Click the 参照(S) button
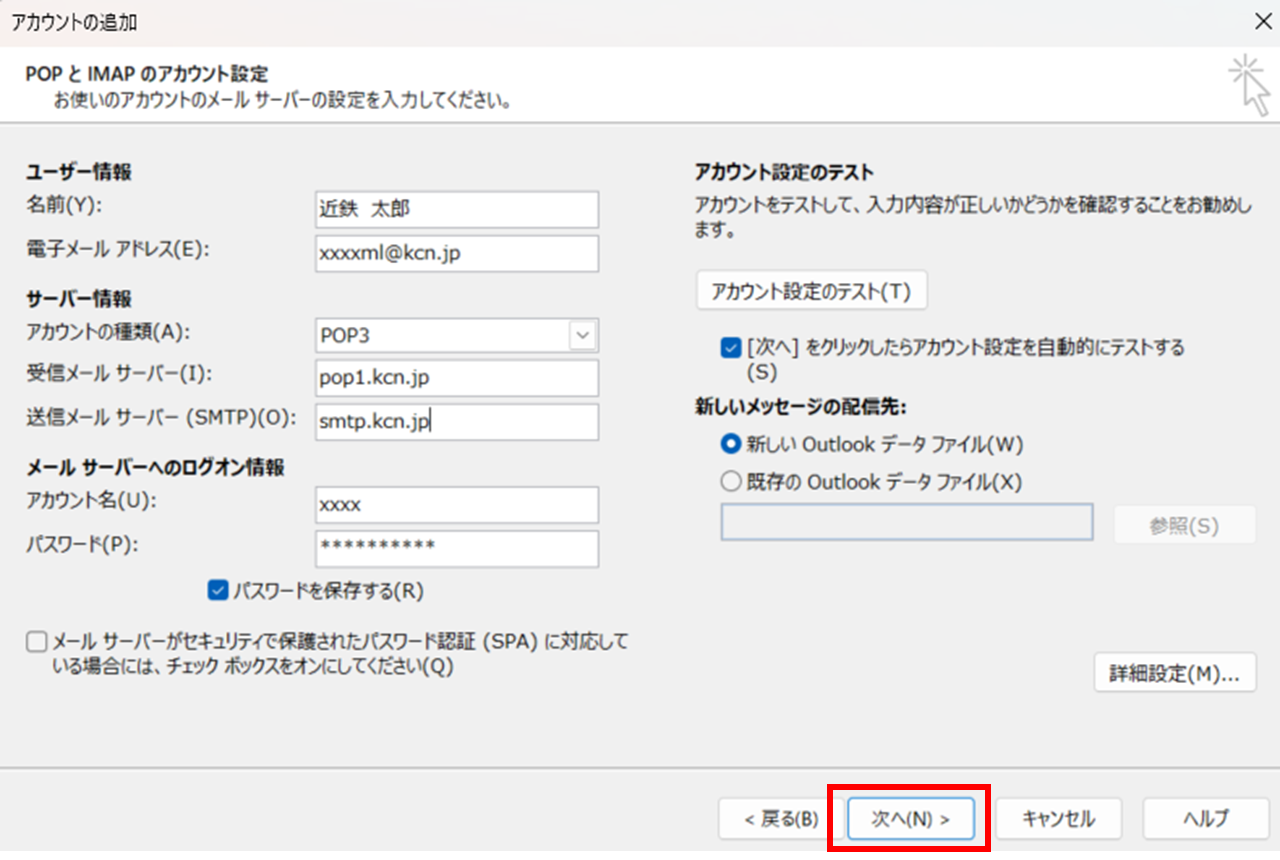The image size is (1280, 860). 1185,522
